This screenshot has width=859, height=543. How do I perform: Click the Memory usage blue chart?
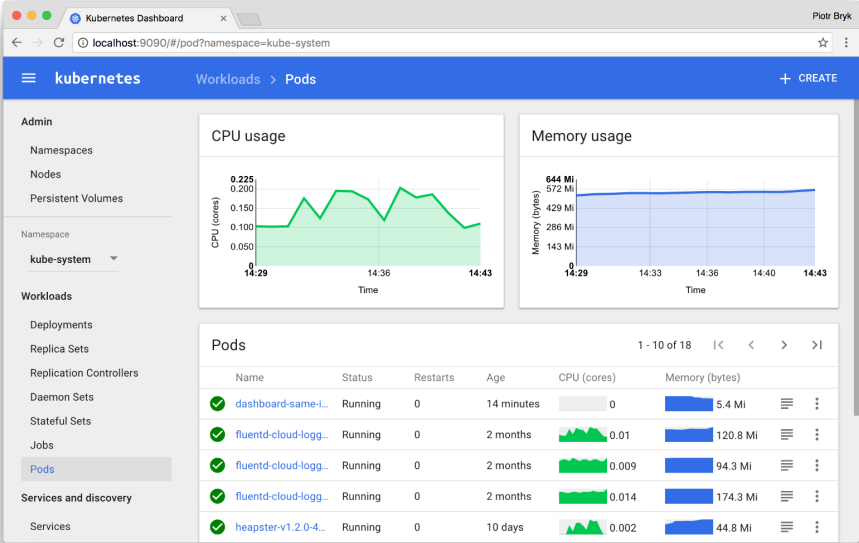point(695,228)
